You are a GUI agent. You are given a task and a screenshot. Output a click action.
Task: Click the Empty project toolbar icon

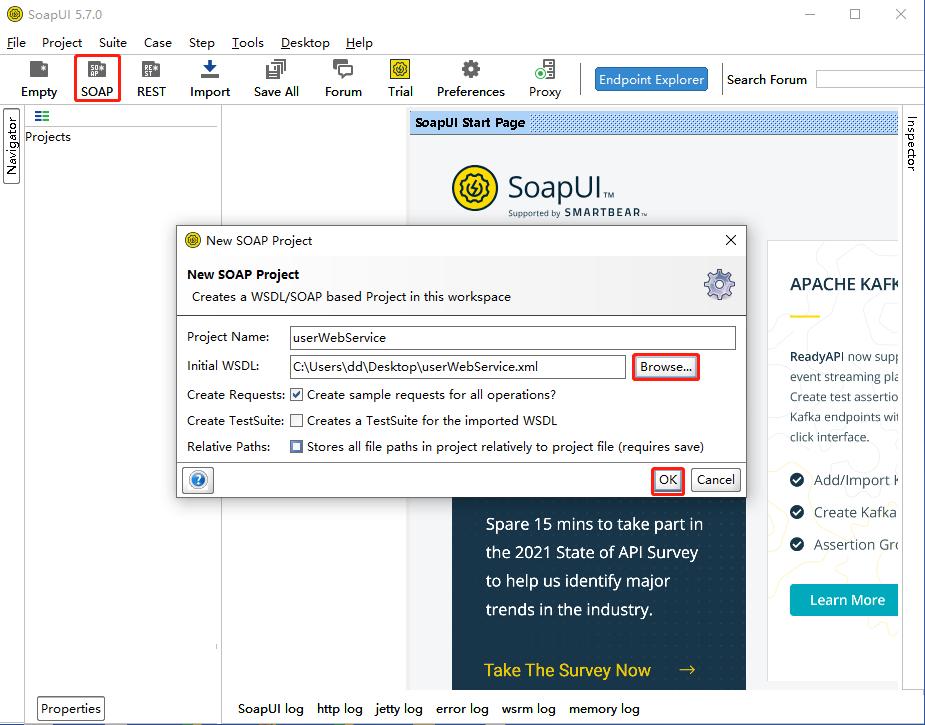pyautogui.click(x=39, y=79)
